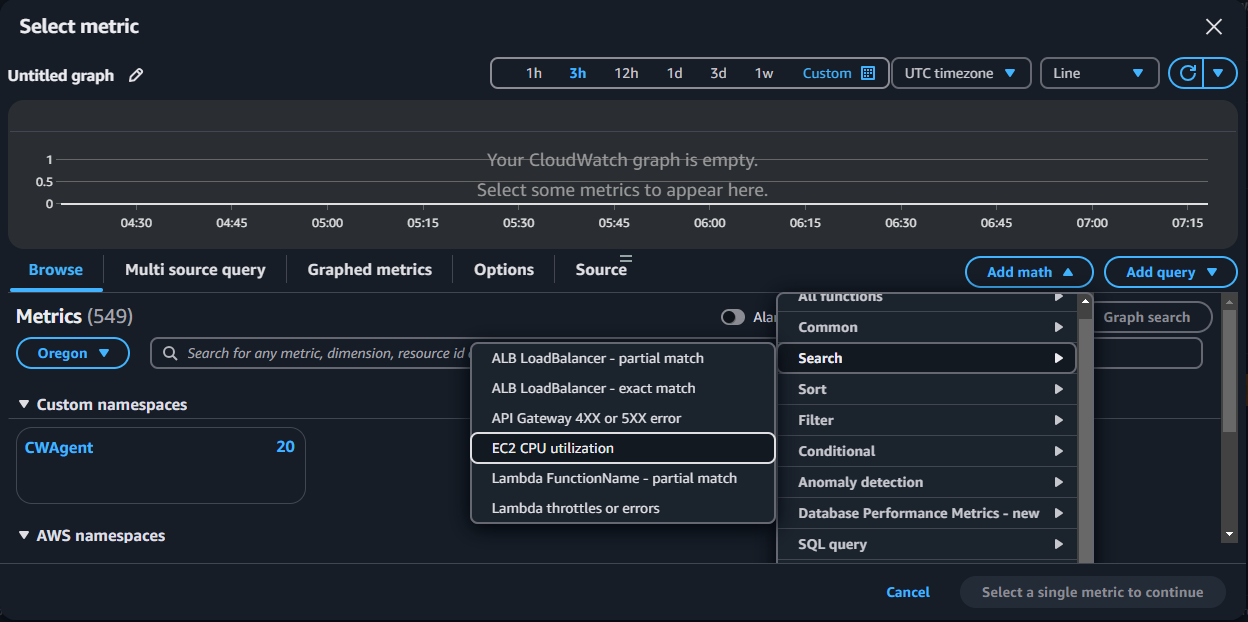
Task: Switch to Multi source query tab
Action: tap(195, 270)
